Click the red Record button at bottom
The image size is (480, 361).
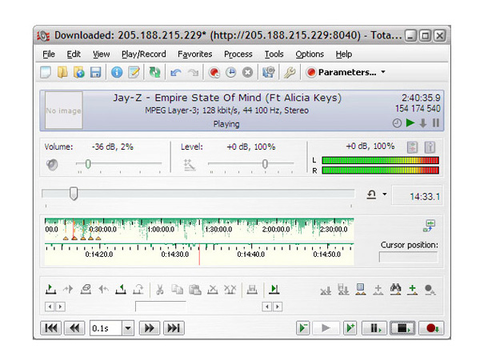point(431,328)
